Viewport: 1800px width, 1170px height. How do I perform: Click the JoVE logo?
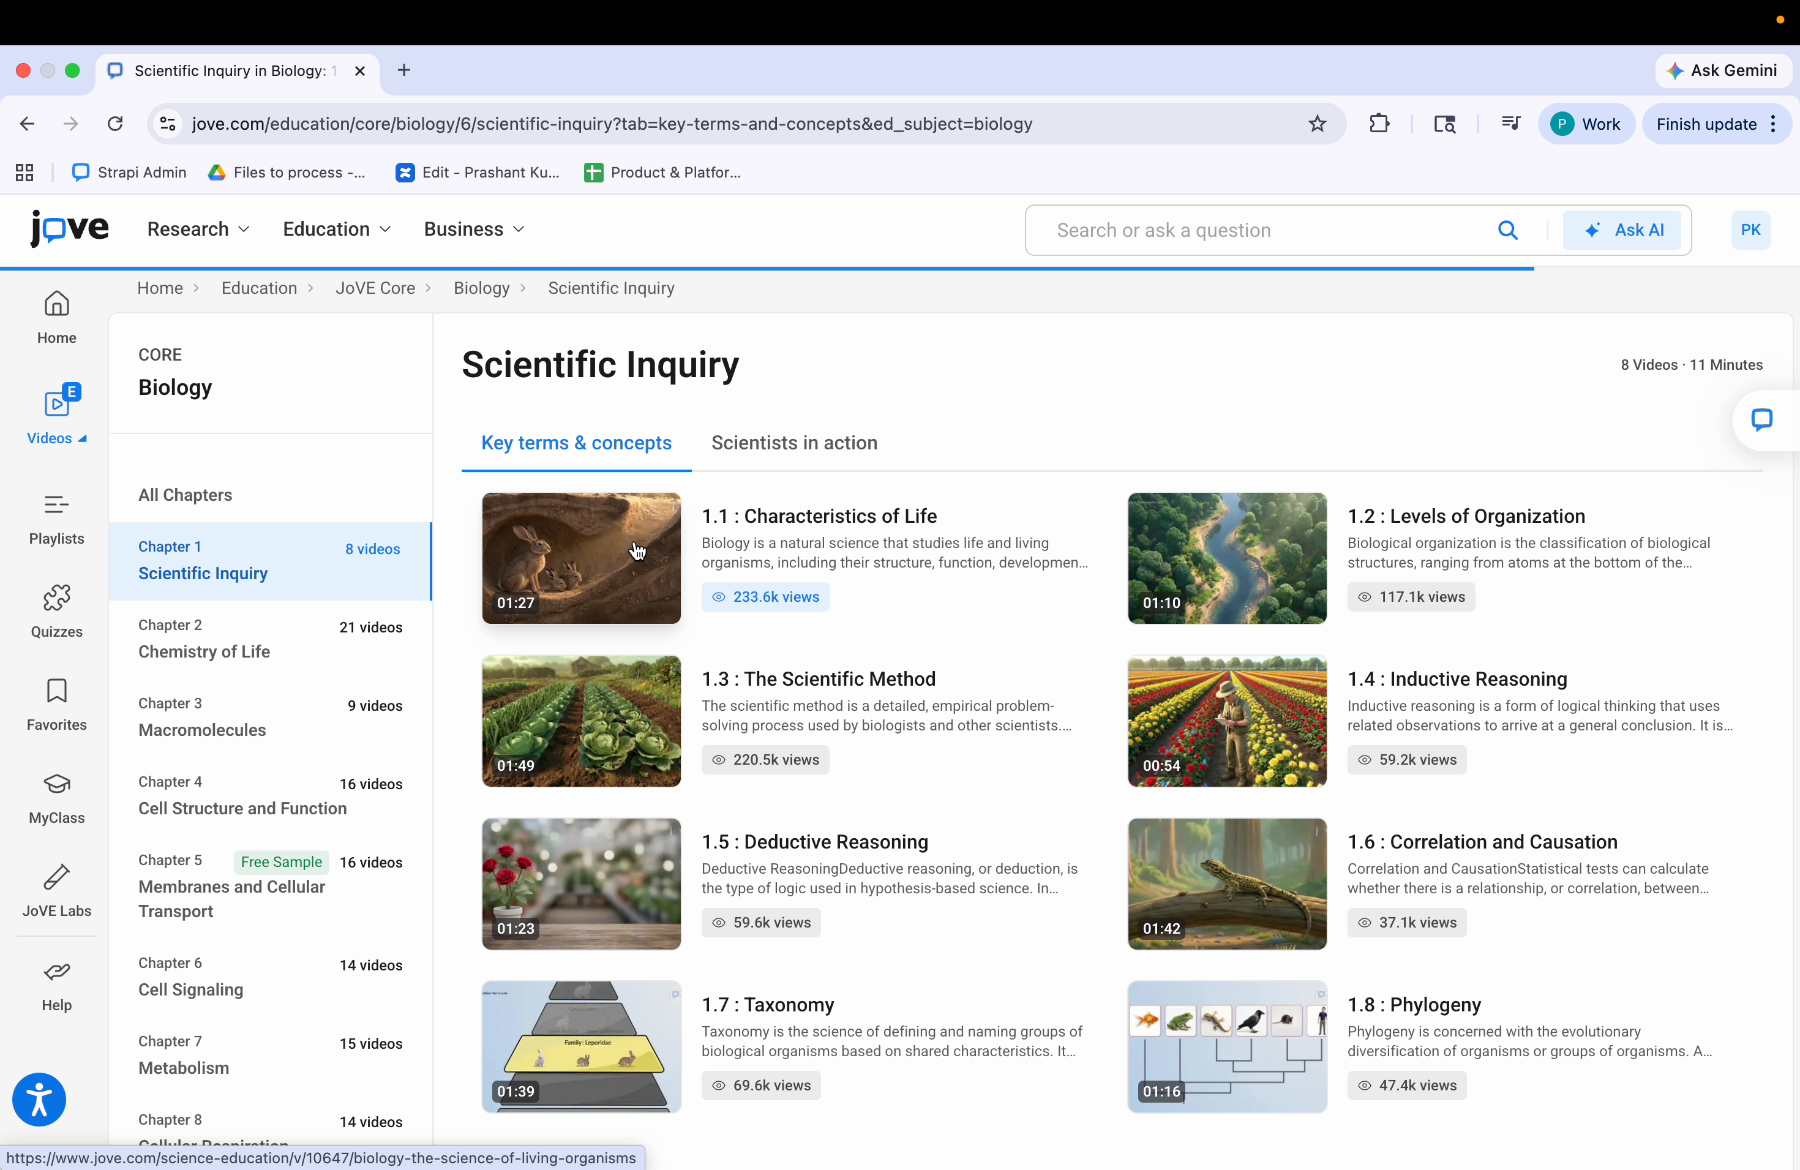[69, 229]
